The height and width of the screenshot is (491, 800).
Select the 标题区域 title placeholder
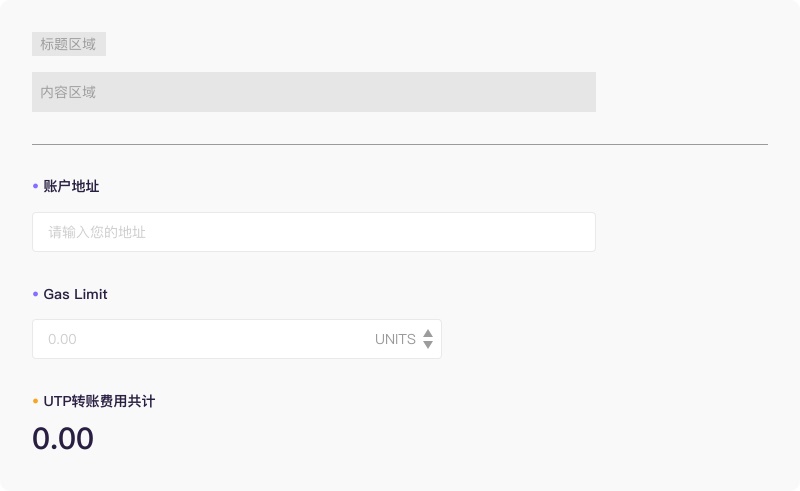69,44
